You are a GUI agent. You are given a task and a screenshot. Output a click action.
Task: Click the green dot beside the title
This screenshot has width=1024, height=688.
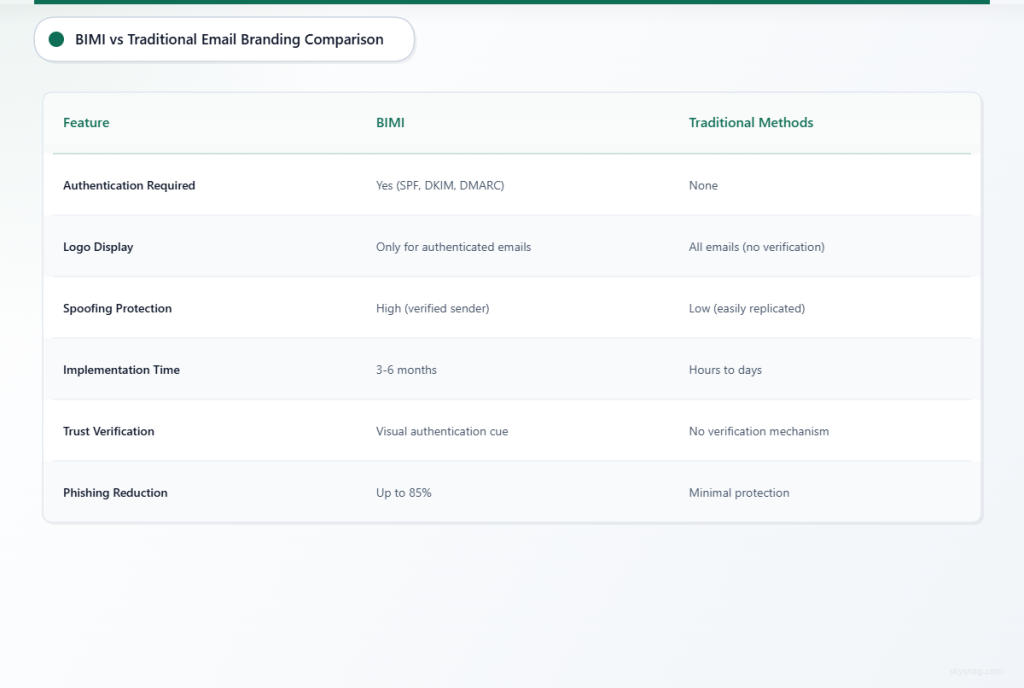pos(56,39)
